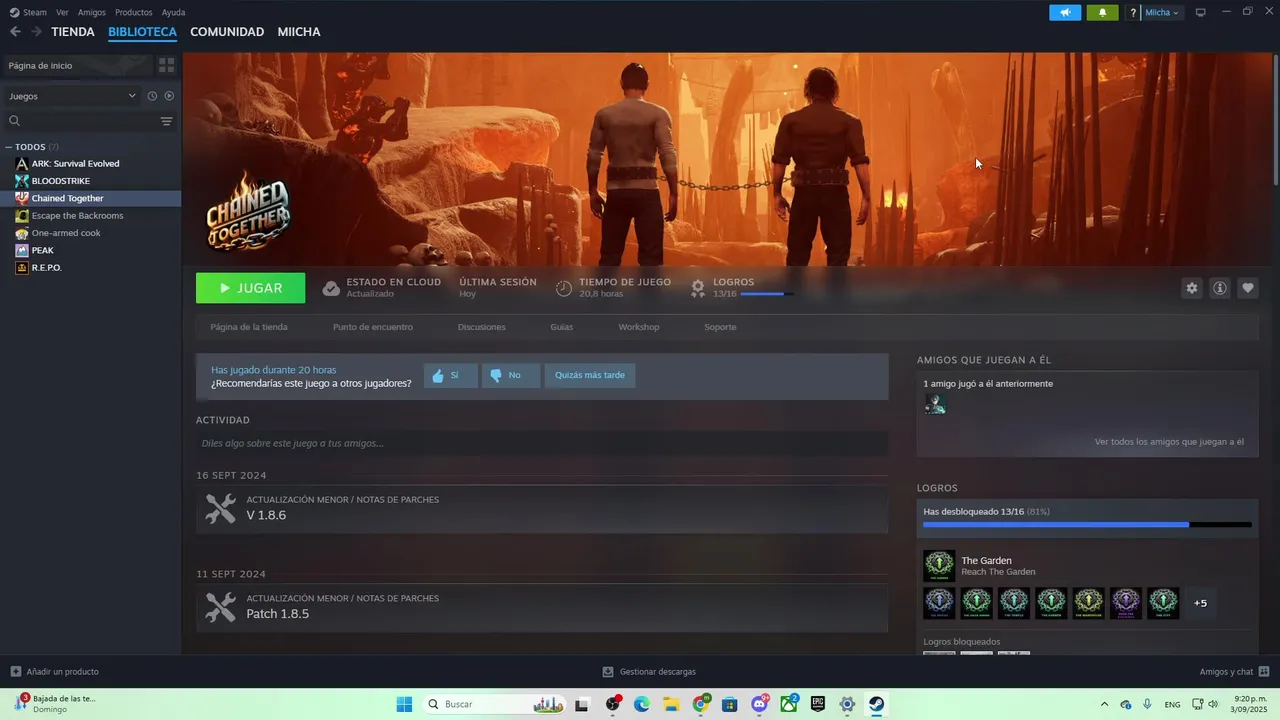The width and height of the screenshot is (1280, 720).
Task: Go forward with the right arrow
Action: (x=36, y=32)
